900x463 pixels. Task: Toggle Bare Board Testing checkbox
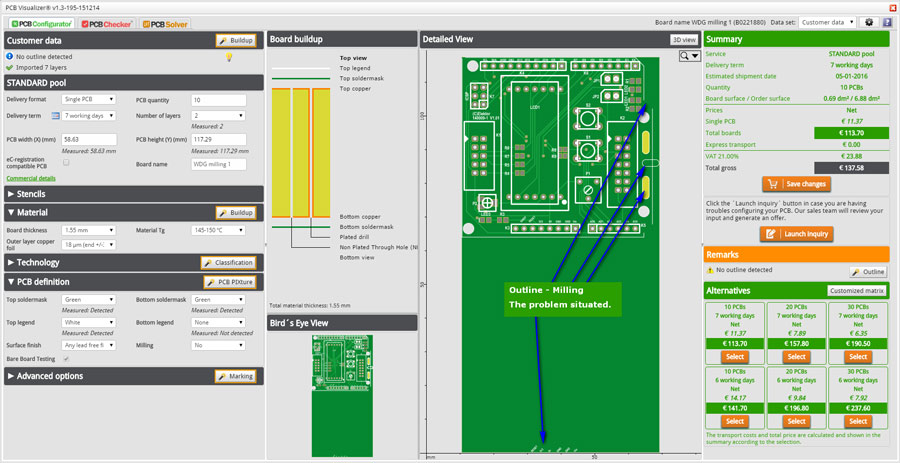(x=66, y=359)
